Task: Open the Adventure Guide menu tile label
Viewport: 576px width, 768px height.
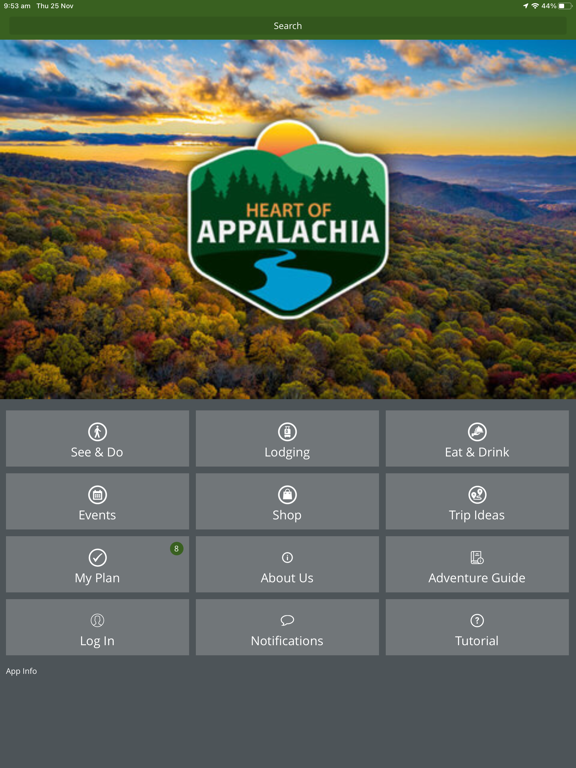Action: 477,578
